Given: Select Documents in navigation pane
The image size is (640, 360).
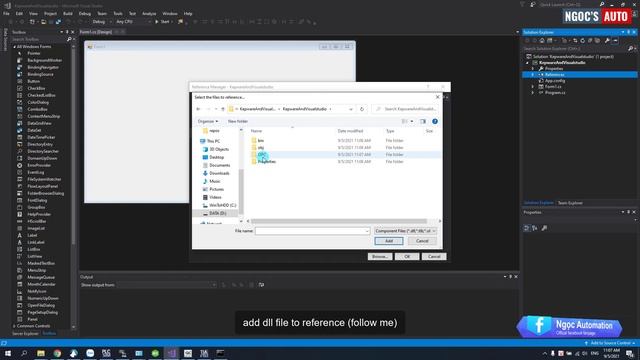Looking at the screenshot, I should pos(220,165).
